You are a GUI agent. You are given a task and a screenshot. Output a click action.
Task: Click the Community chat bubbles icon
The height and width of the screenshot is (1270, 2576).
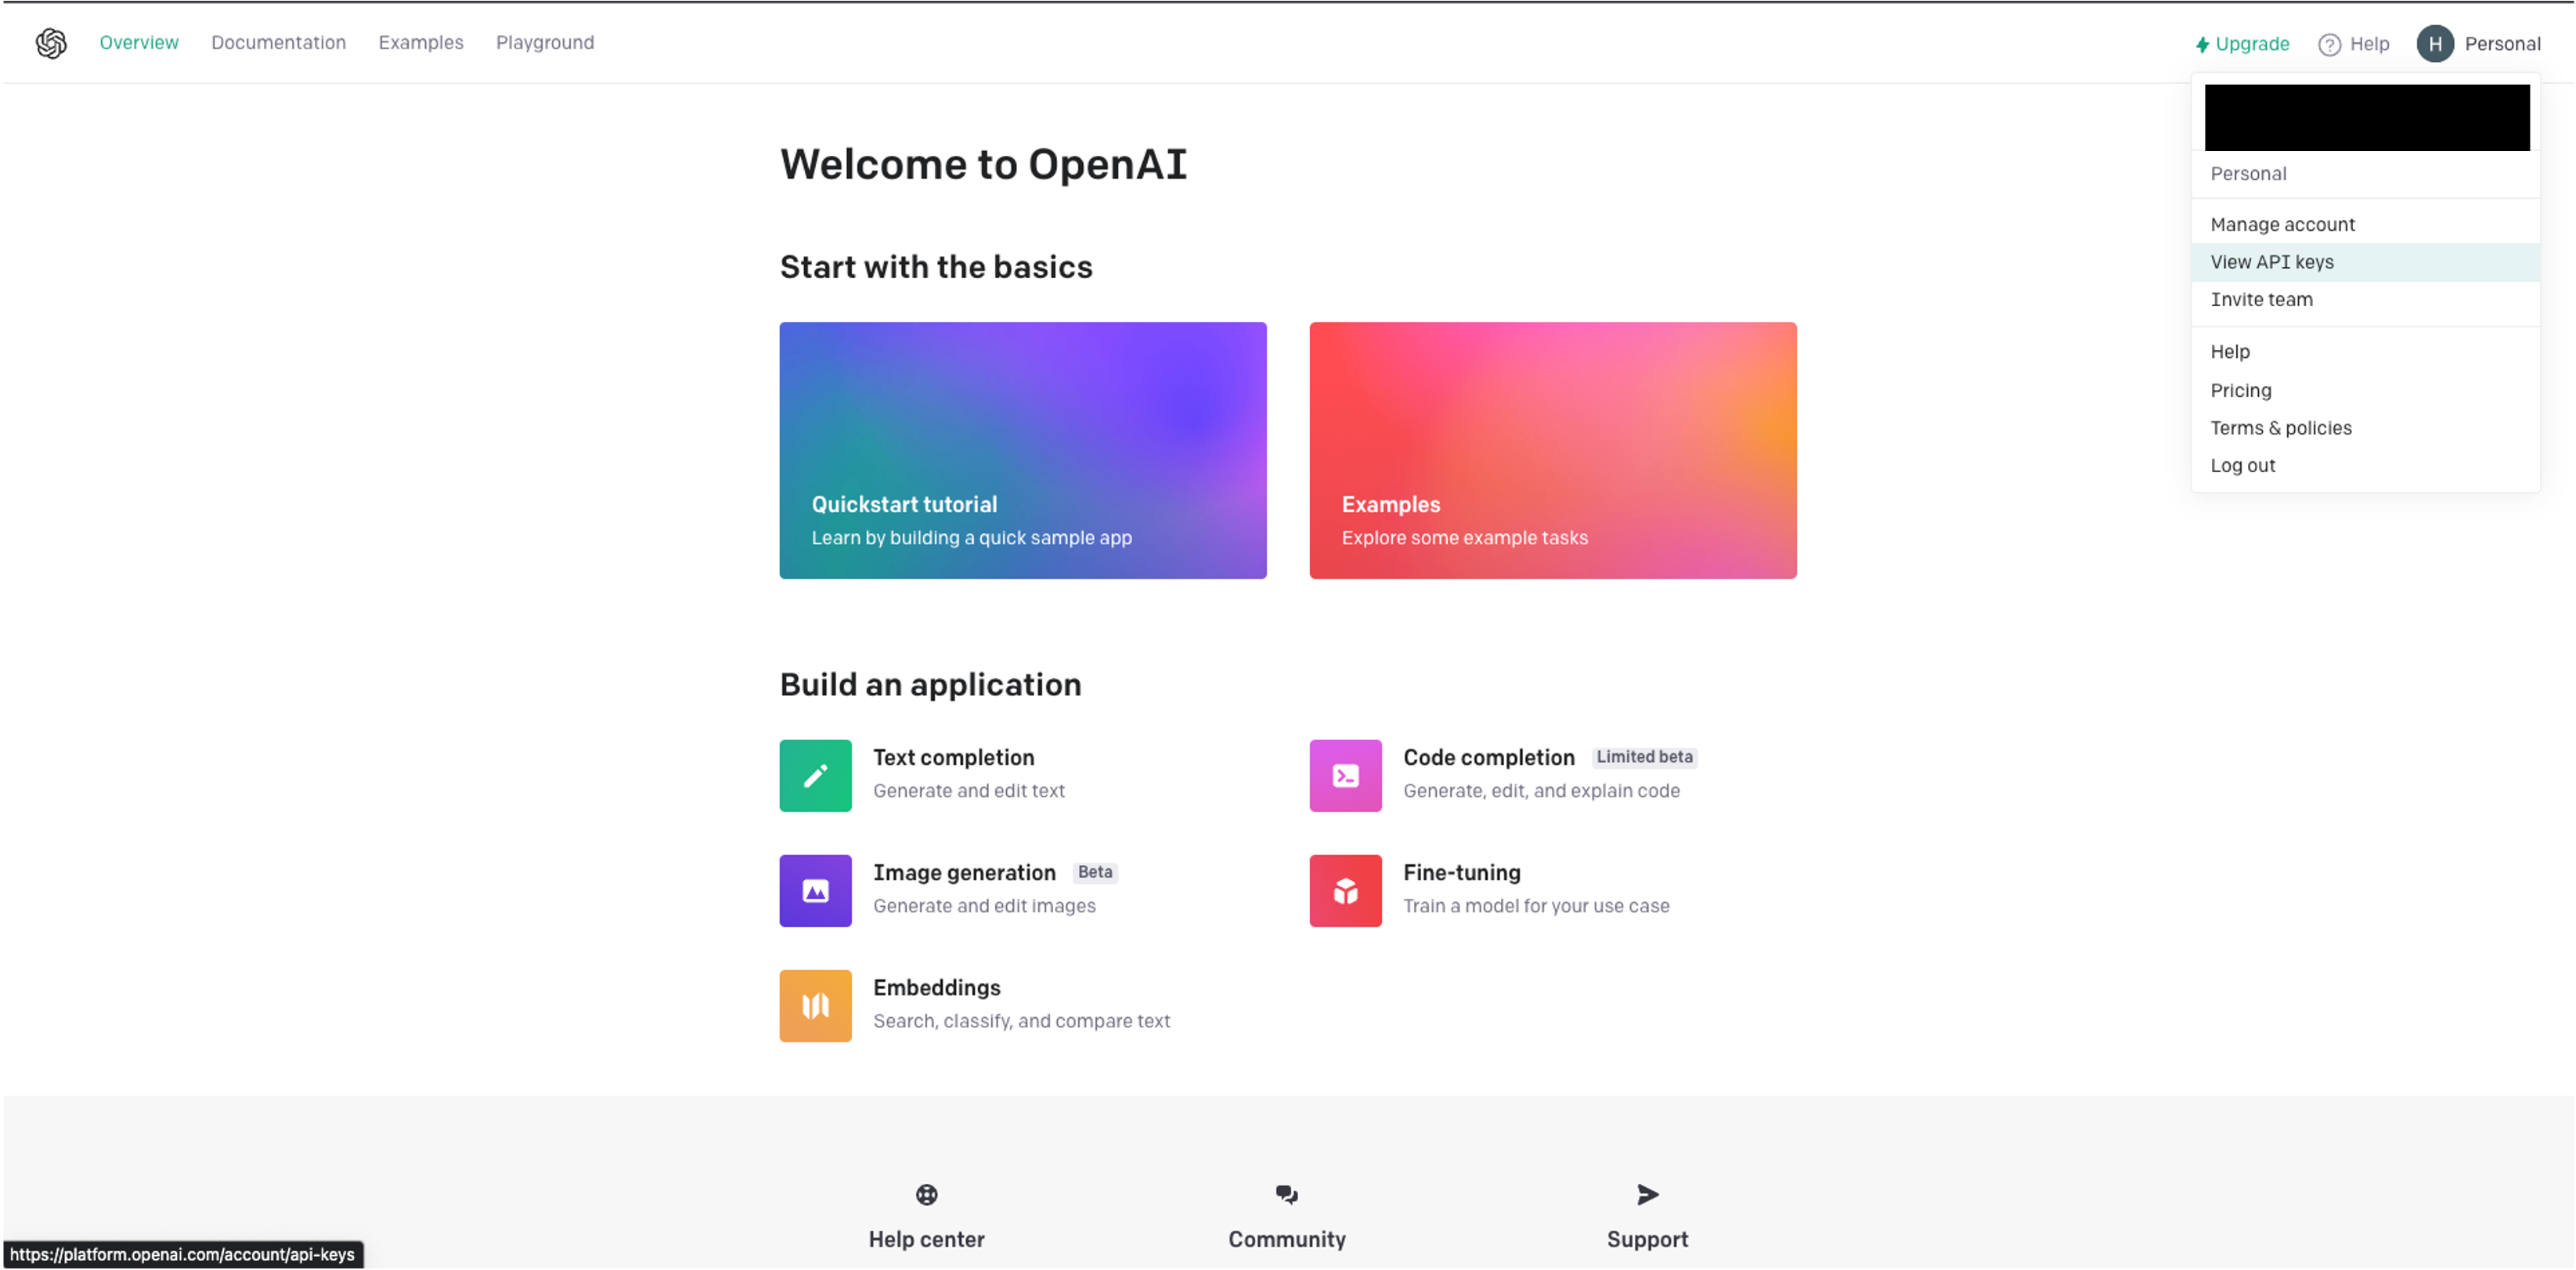(x=1286, y=1194)
